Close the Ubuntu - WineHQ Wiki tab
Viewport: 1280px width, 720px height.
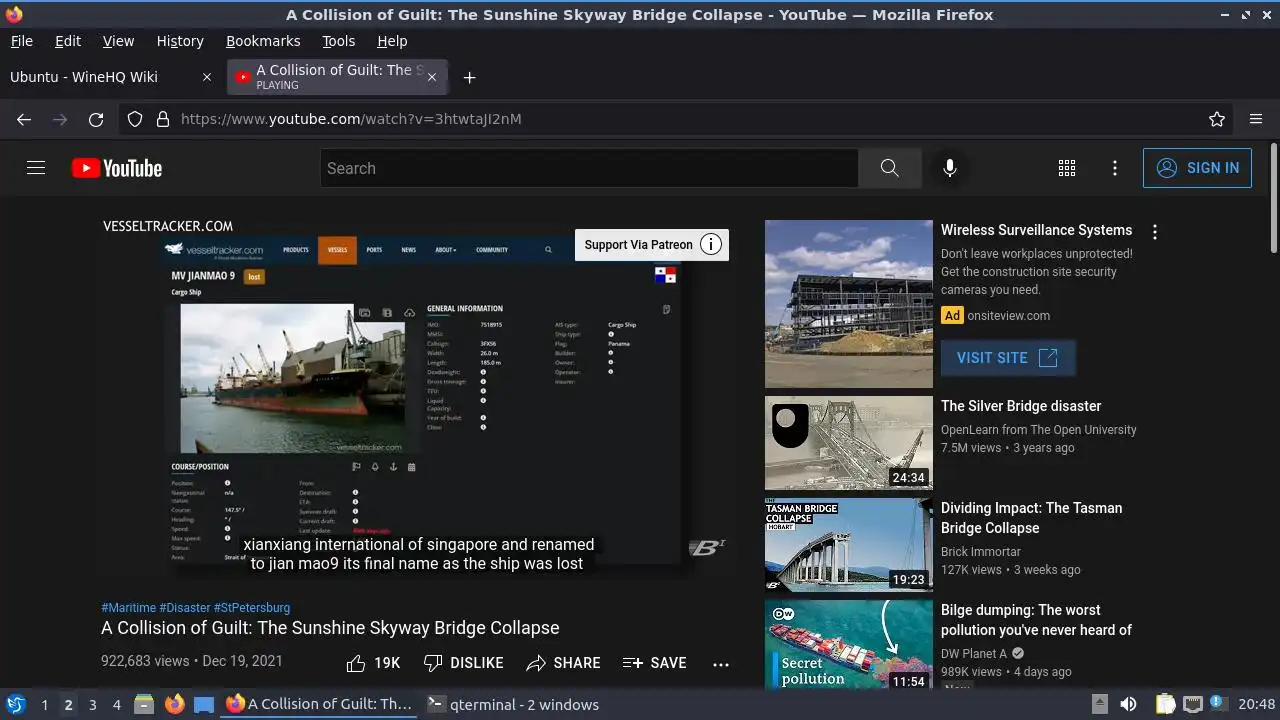coord(207,77)
